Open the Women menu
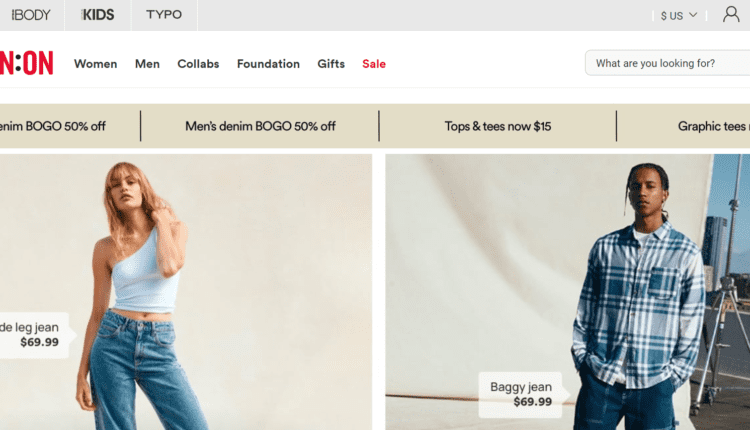The width and height of the screenshot is (750, 430). [x=95, y=64]
